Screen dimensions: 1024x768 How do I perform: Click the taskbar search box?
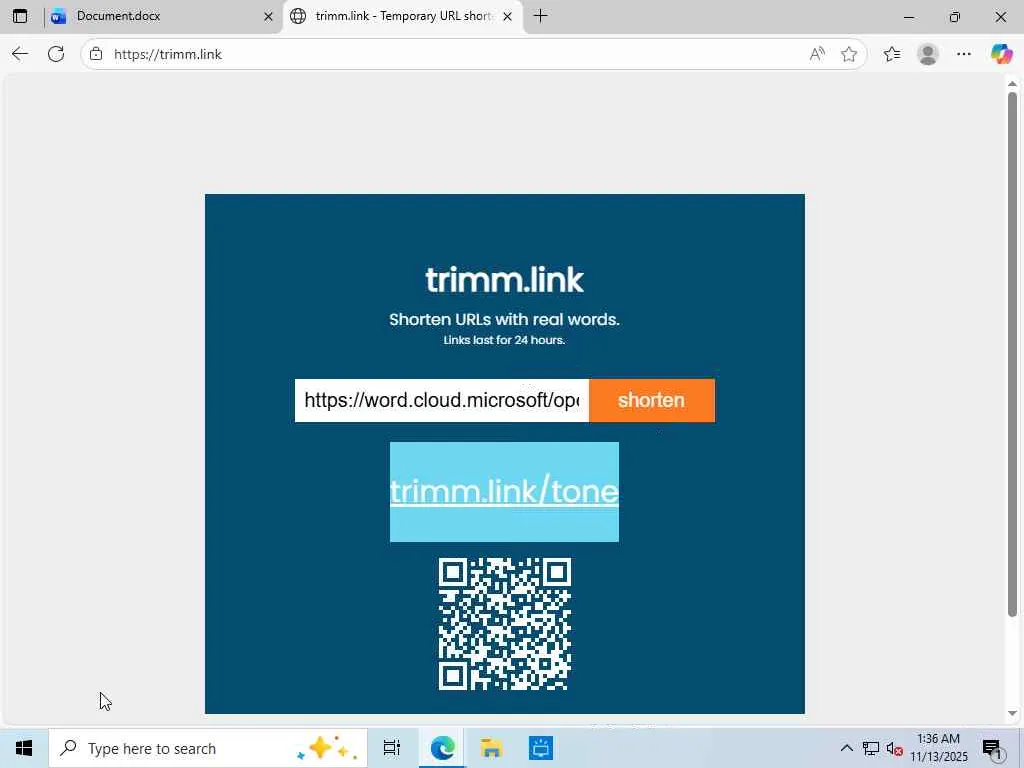(x=208, y=748)
